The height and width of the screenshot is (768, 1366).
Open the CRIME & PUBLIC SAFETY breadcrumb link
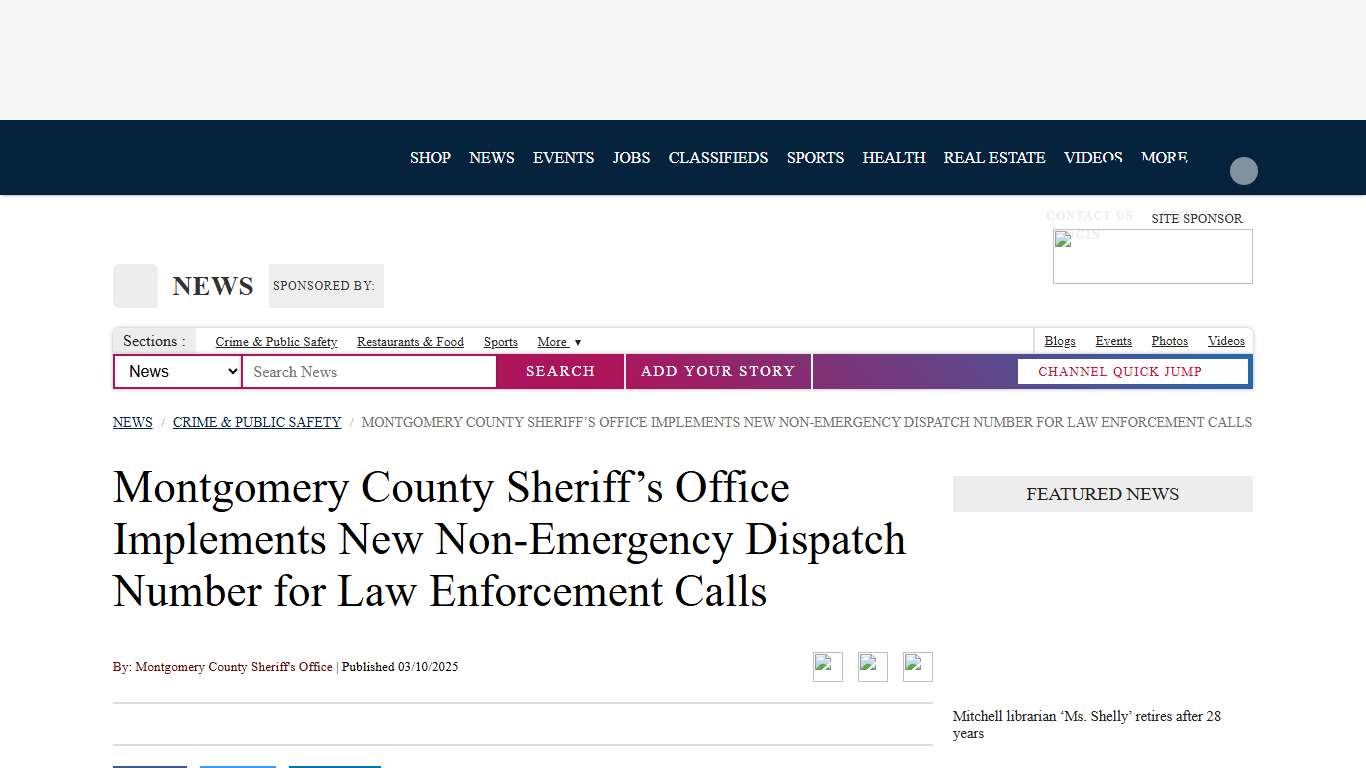click(256, 422)
